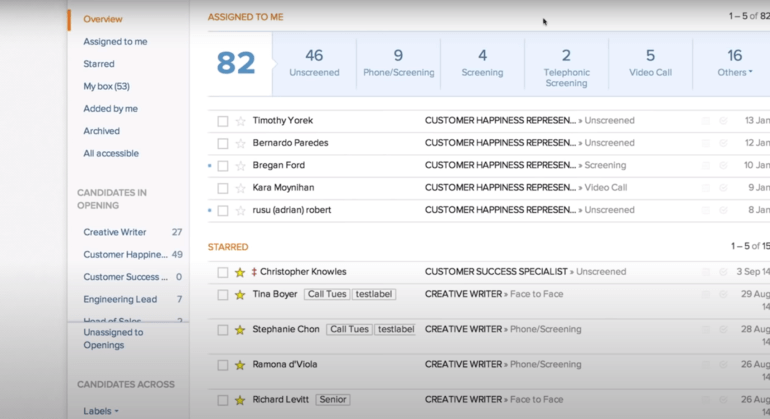This screenshot has height=419, width=770.
Task: Click task checkmark icon in Bregan Ford row
Action: pos(723,166)
